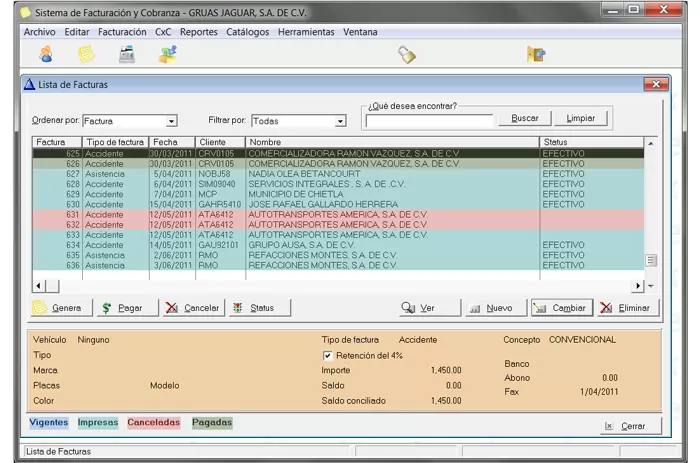This screenshot has height=463, width=700.
Task: Open the Catálogos menu
Action: pos(248,32)
